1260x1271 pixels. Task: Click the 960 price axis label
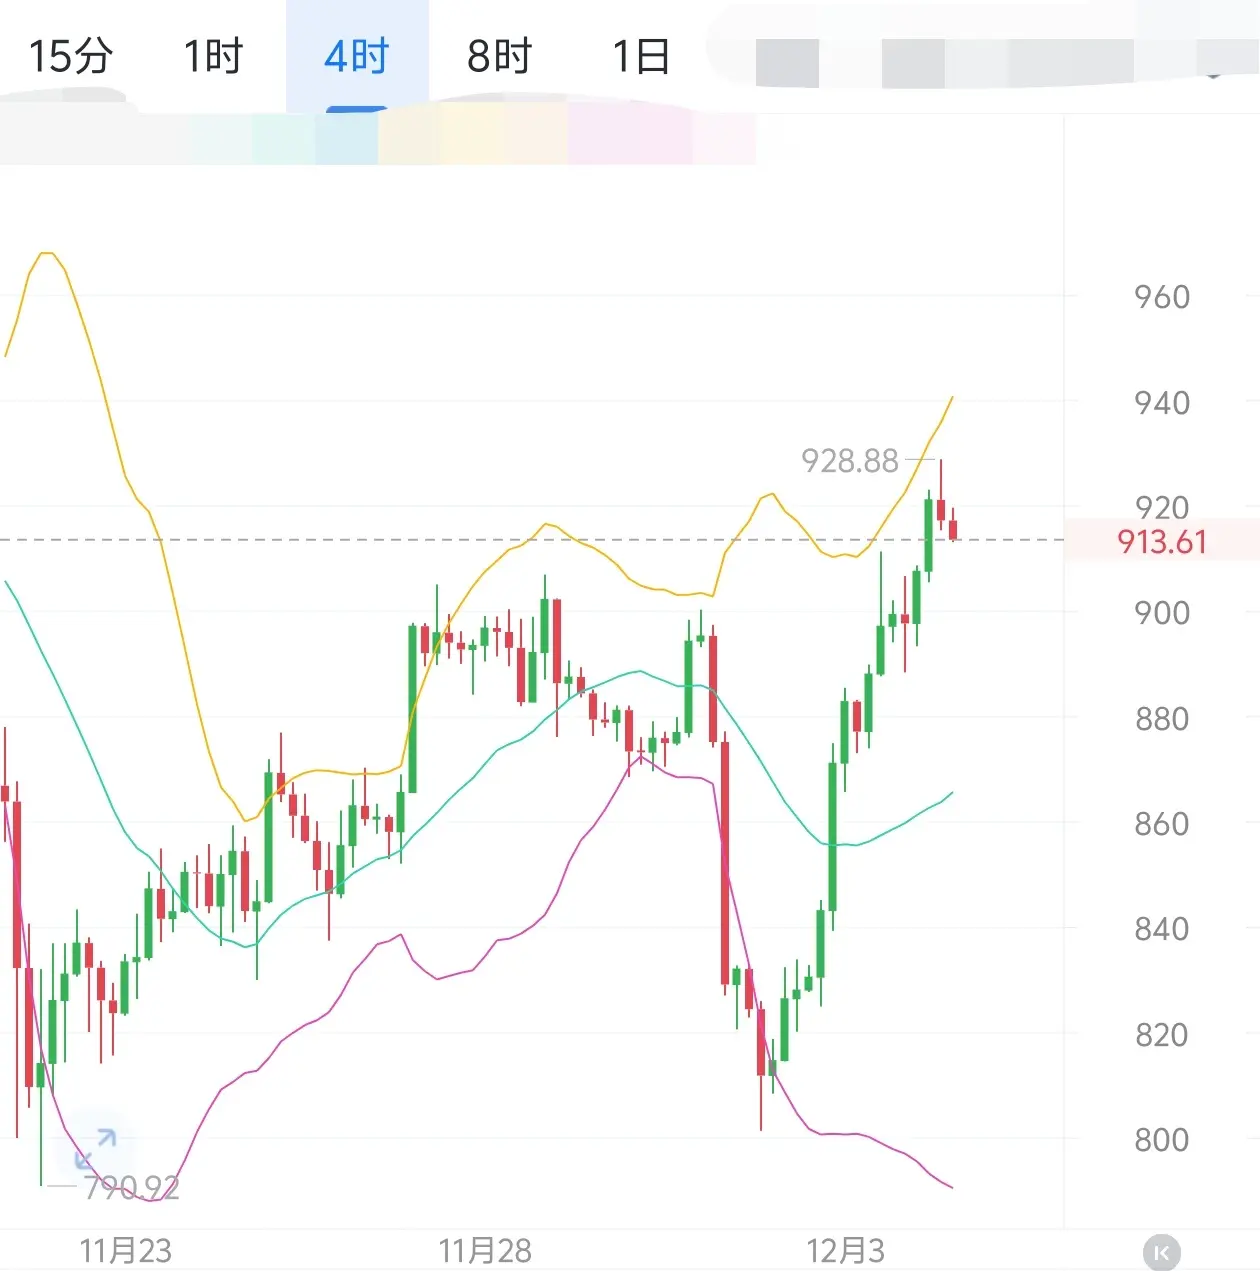(1162, 297)
